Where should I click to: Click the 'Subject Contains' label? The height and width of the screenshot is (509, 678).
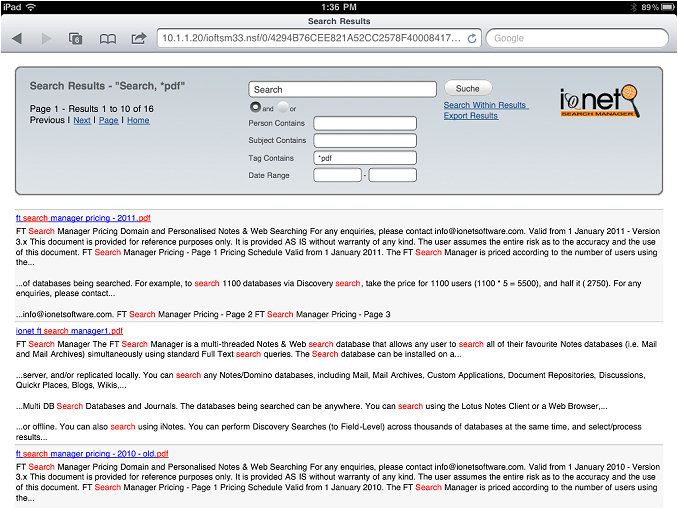(x=277, y=141)
